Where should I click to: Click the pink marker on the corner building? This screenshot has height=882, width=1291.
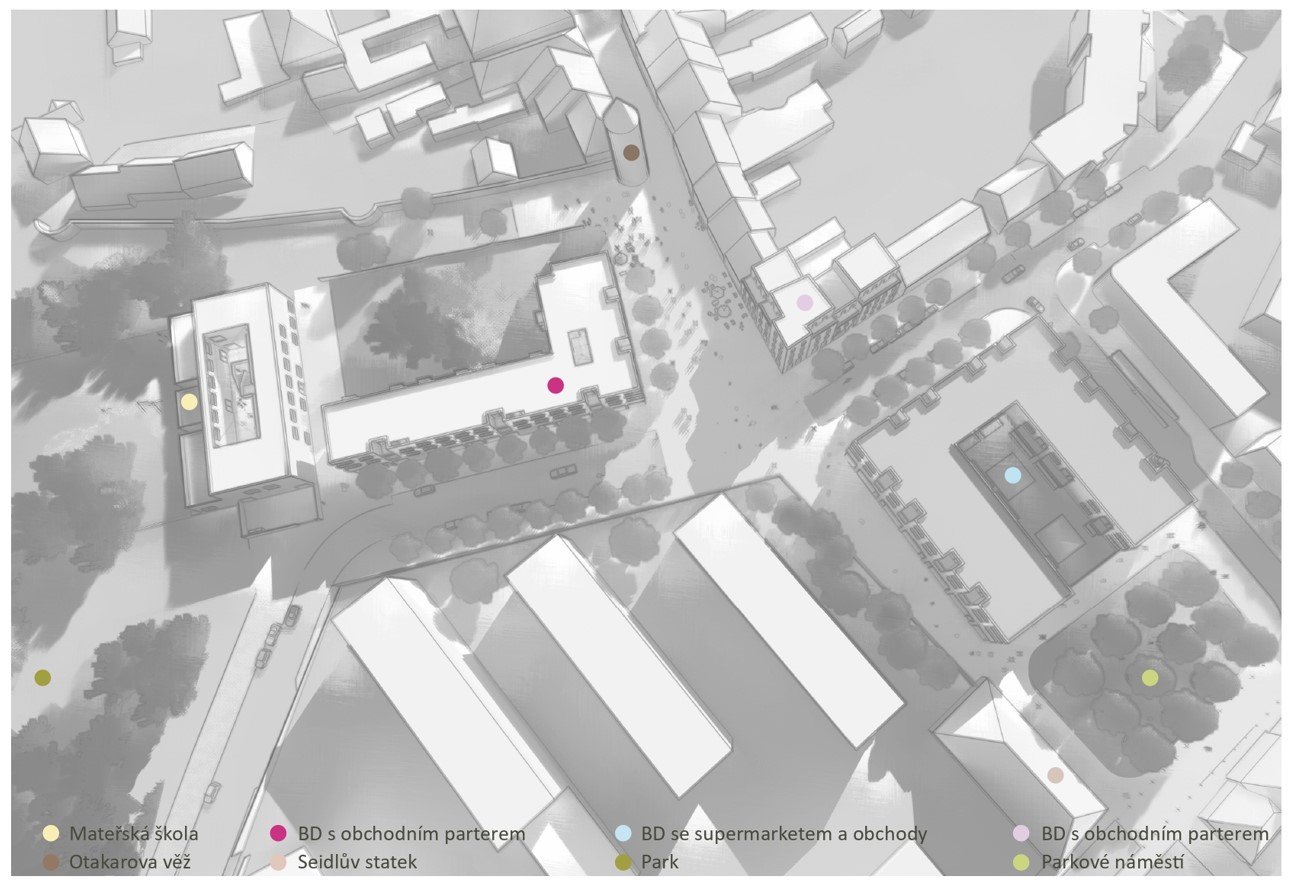pos(804,302)
